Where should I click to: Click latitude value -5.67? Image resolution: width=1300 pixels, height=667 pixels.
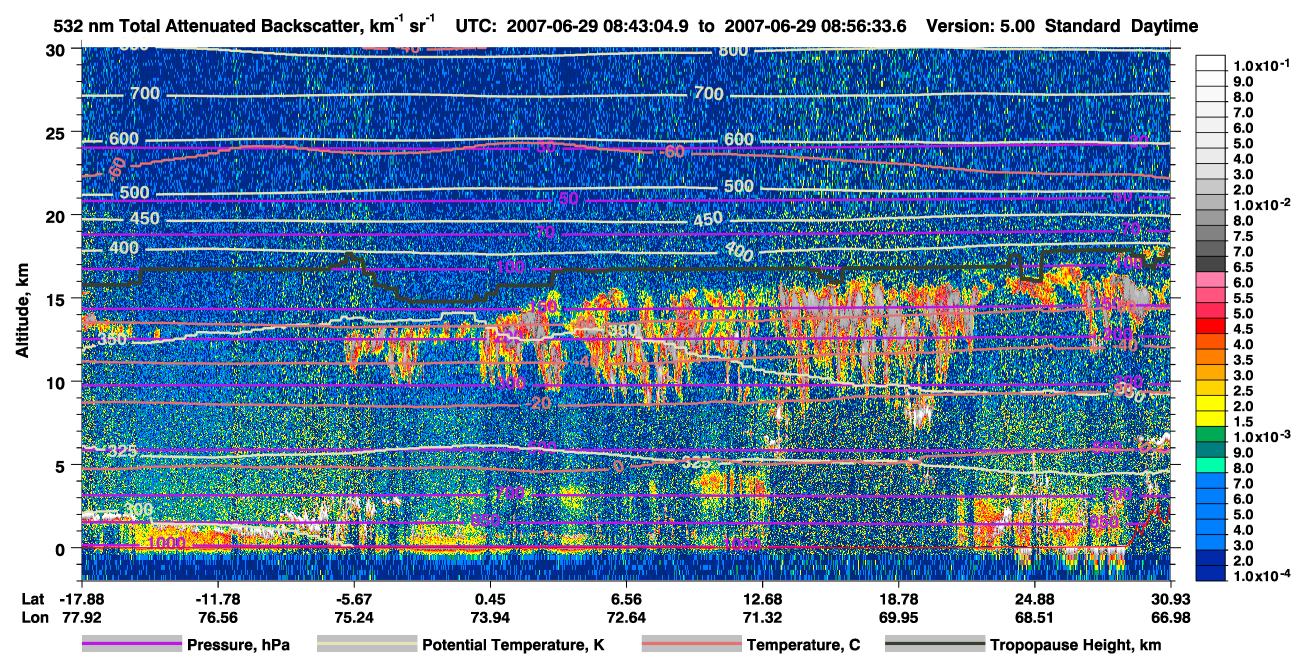click(x=353, y=599)
